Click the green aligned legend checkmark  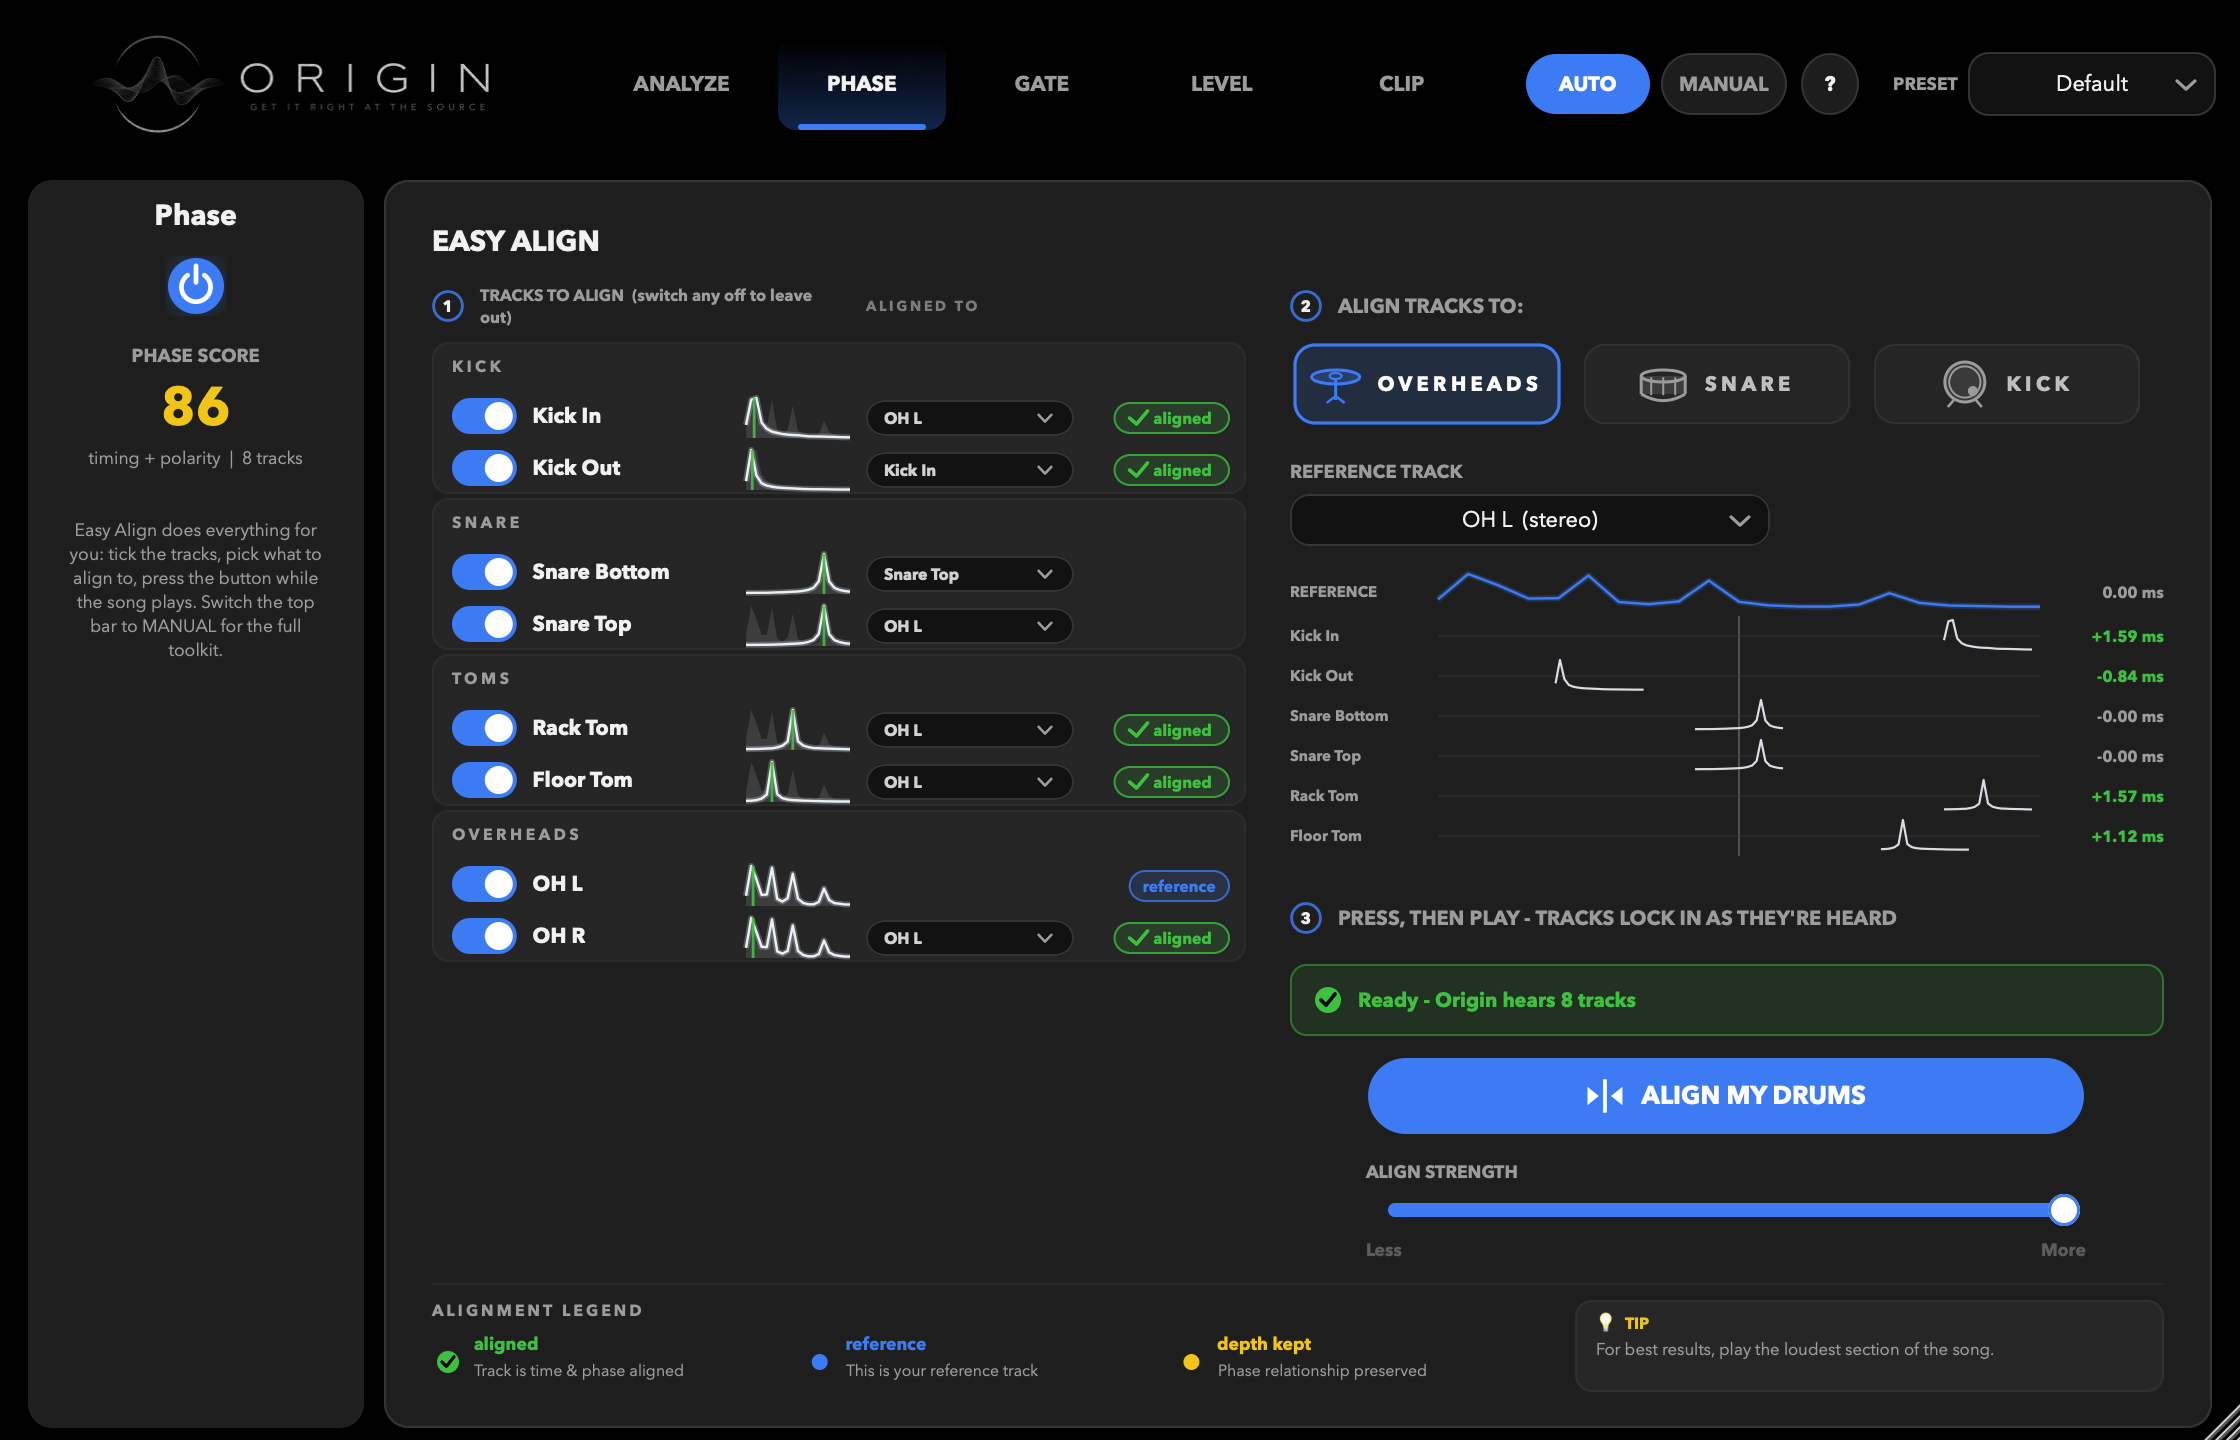pos(448,1361)
